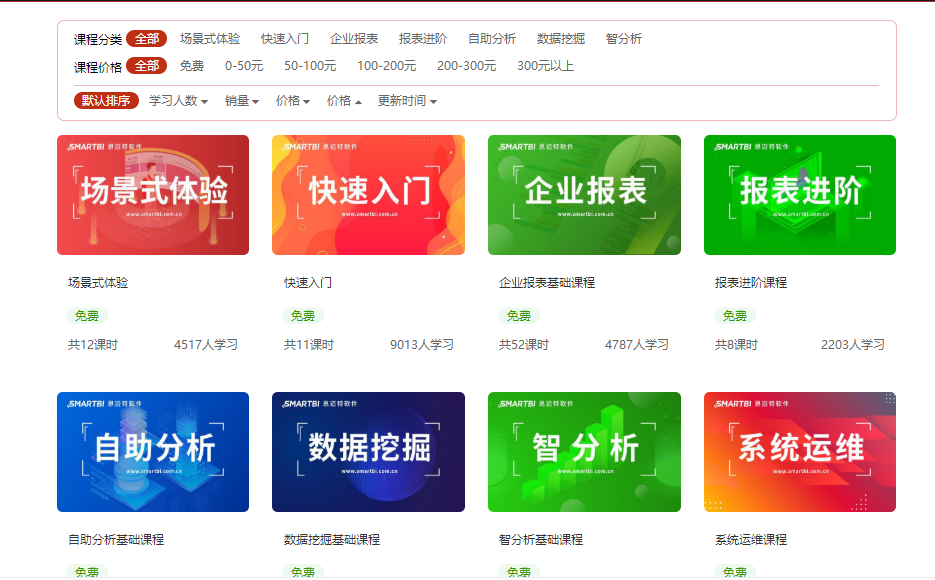Filter courses by 场景式体验 category
Viewport: 935px width, 580px height.
[x=210, y=39]
